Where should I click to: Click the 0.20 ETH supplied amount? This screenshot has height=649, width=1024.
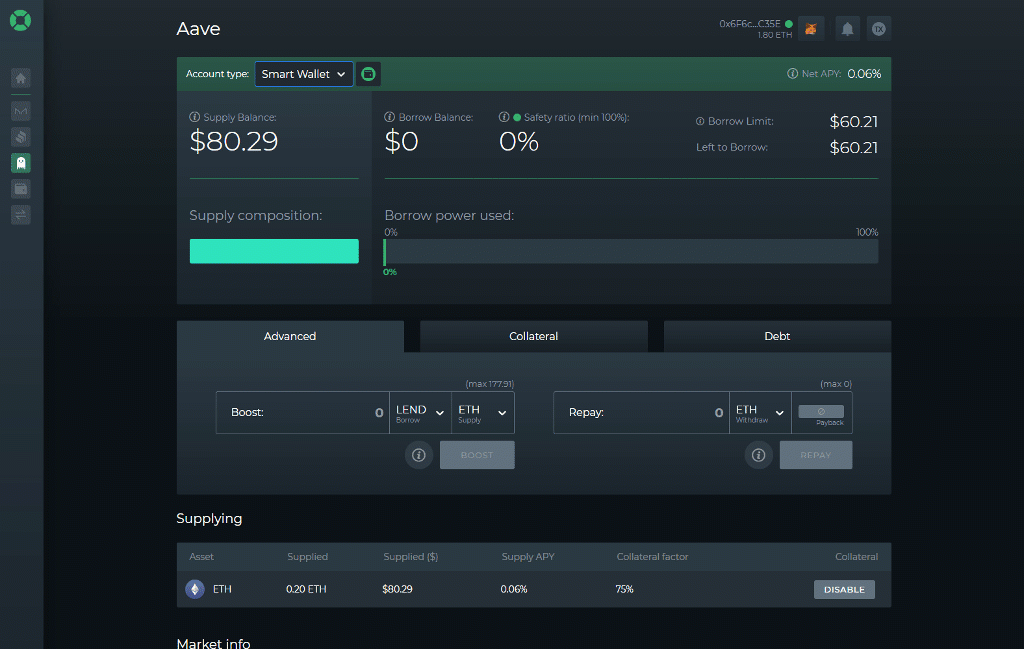(306, 589)
